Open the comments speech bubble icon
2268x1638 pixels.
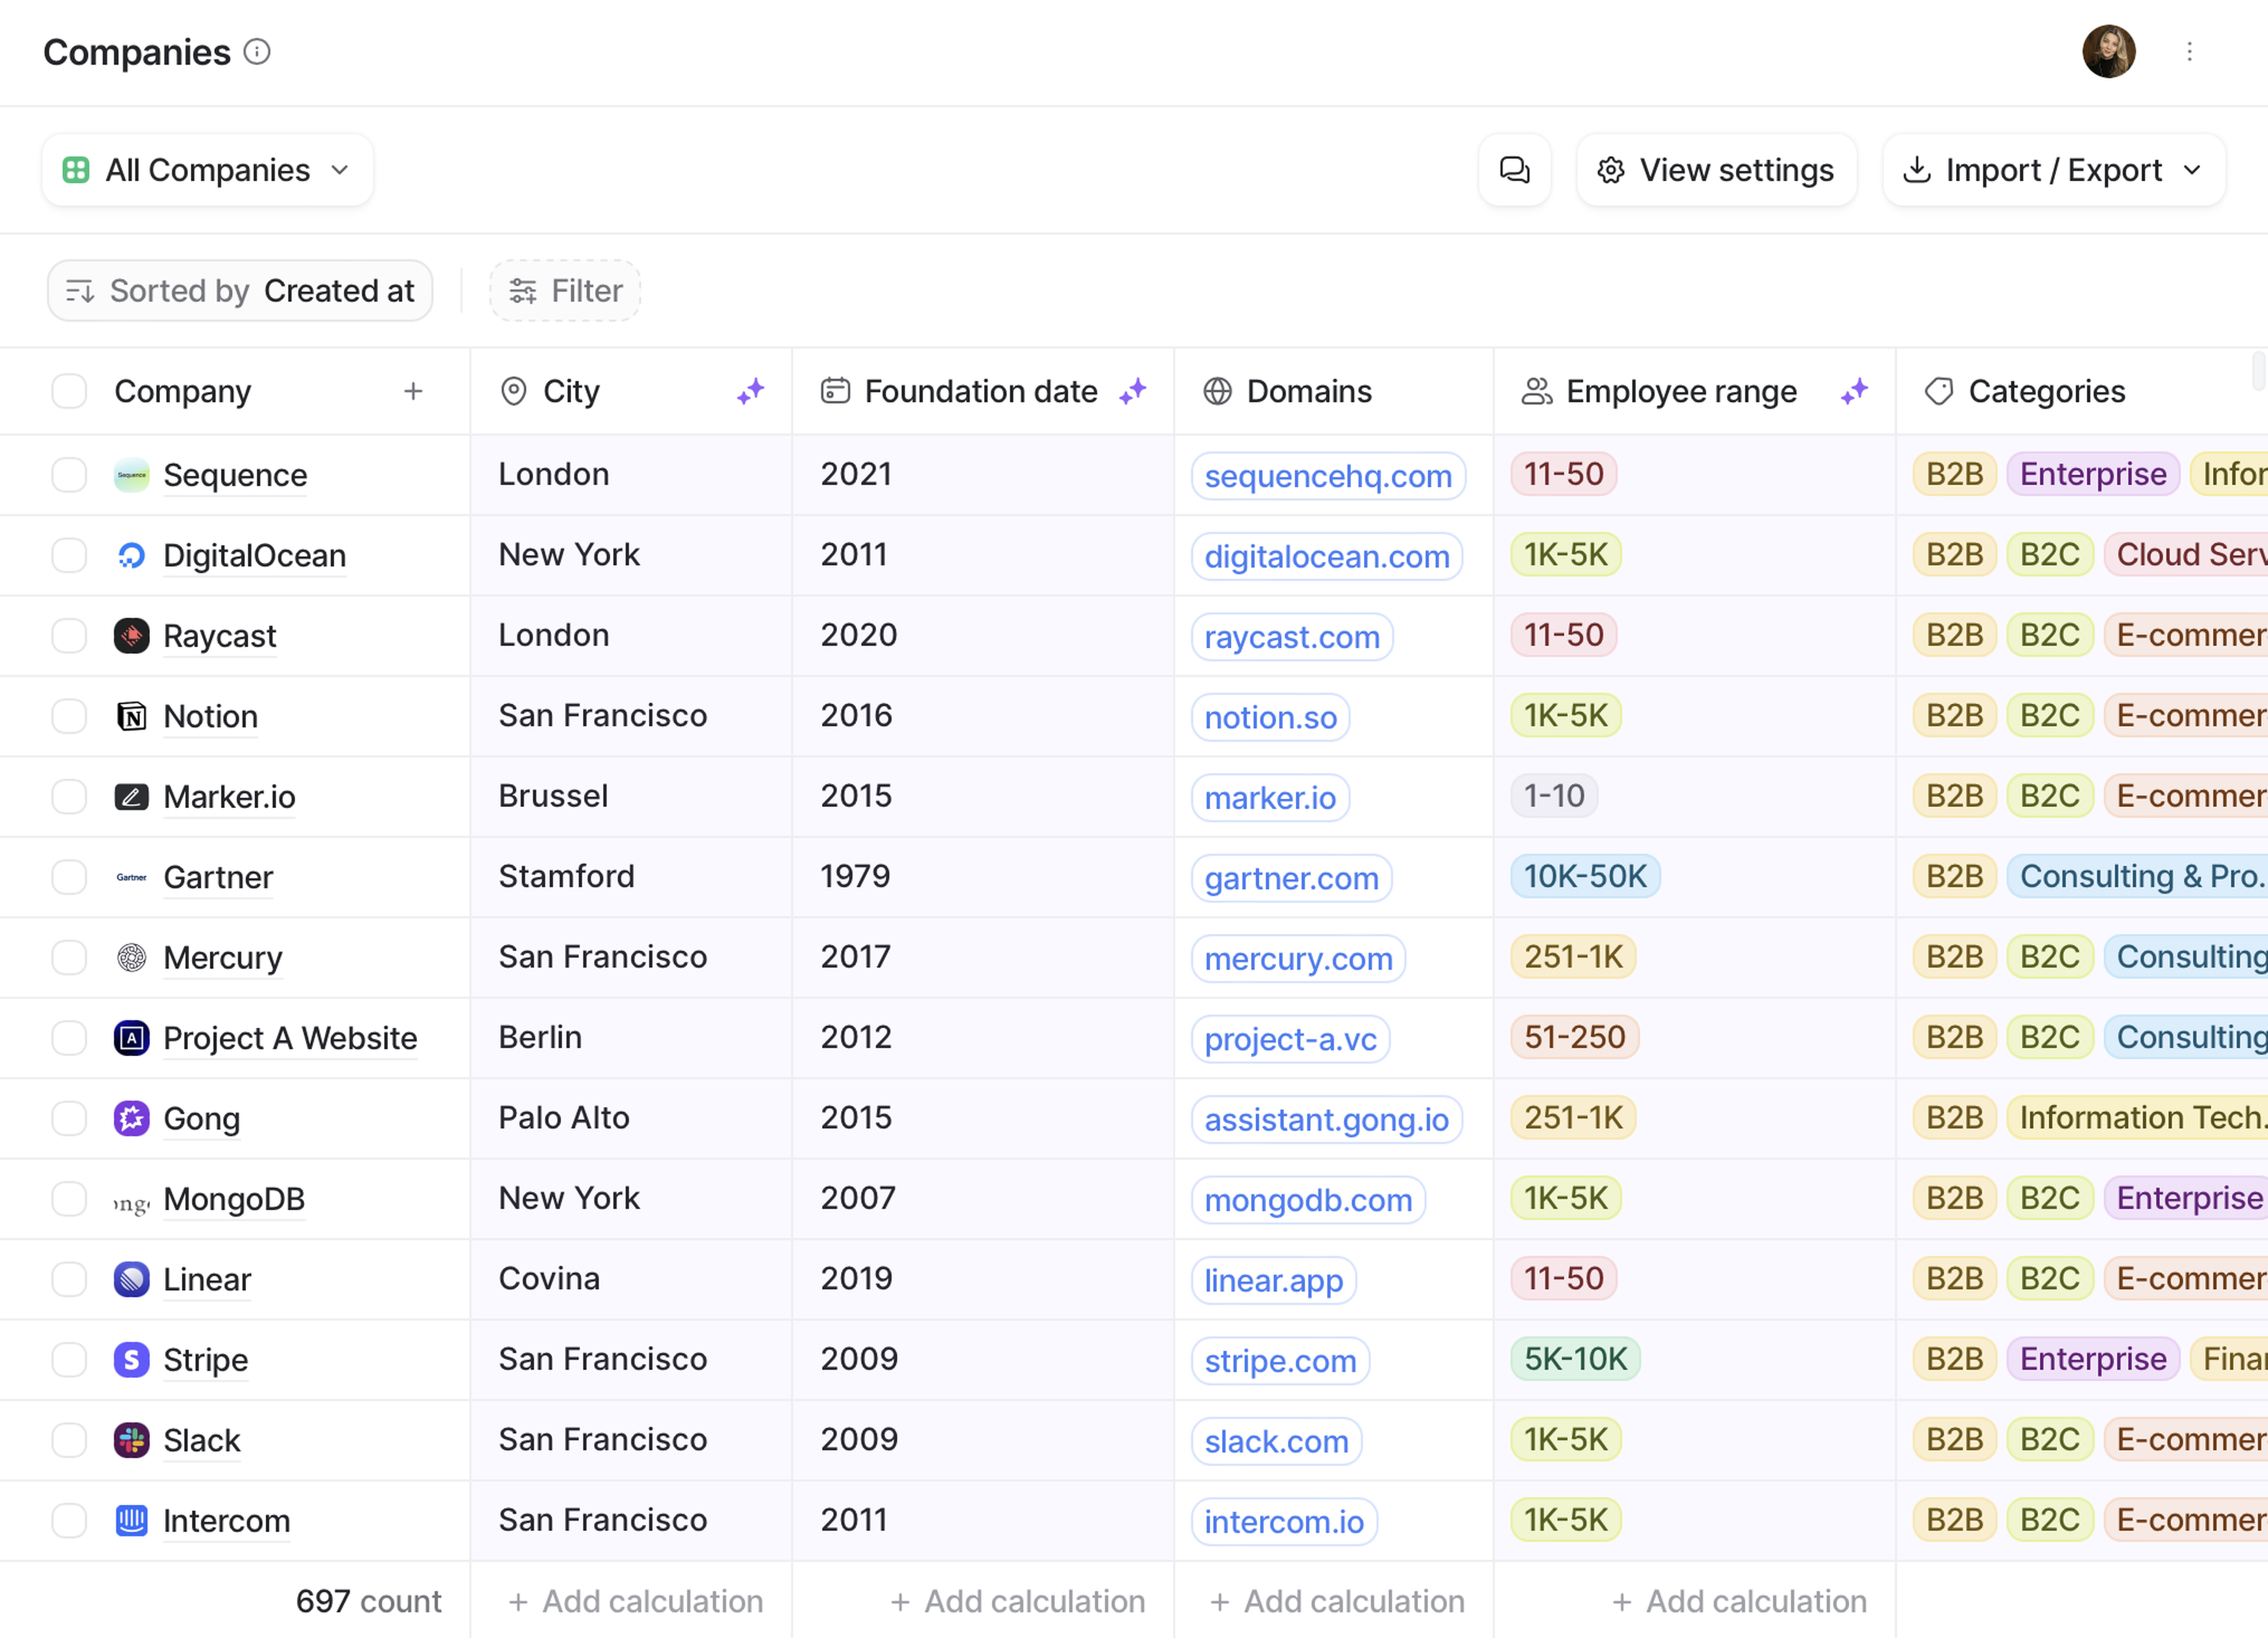tap(1514, 170)
